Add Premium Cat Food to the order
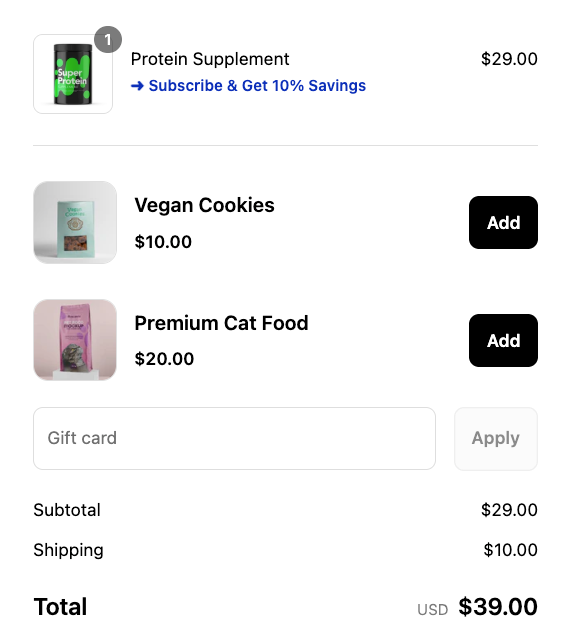Screen dimensions: 577x638 503,341
